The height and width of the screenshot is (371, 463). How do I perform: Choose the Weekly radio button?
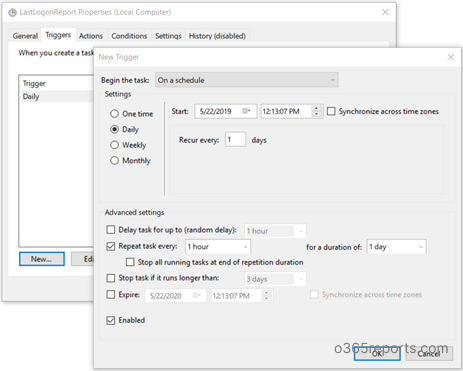(114, 145)
